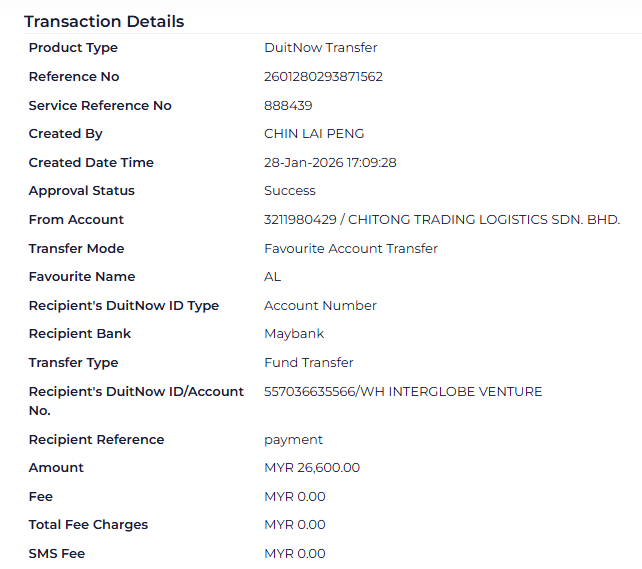Click the Transaction Details heading
Image resolution: width=642 pixels, height=569 pixels.
click(104, 21)
